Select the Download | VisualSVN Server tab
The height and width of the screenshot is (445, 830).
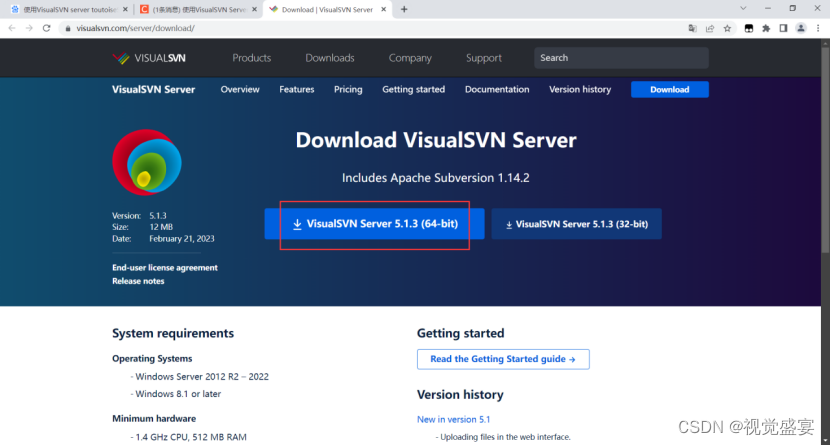[327, 10]
